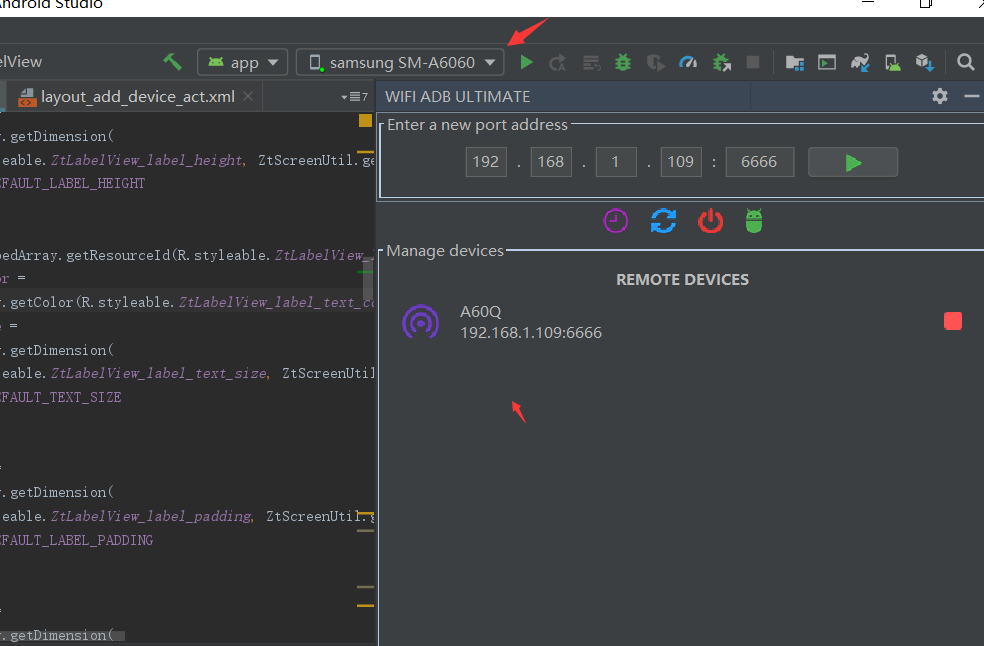Click DEFAULT_LABEL_HEIGHT text in the code
Image resolution: width=984 pixels, height=646 pixels.
tap(72, 183)
